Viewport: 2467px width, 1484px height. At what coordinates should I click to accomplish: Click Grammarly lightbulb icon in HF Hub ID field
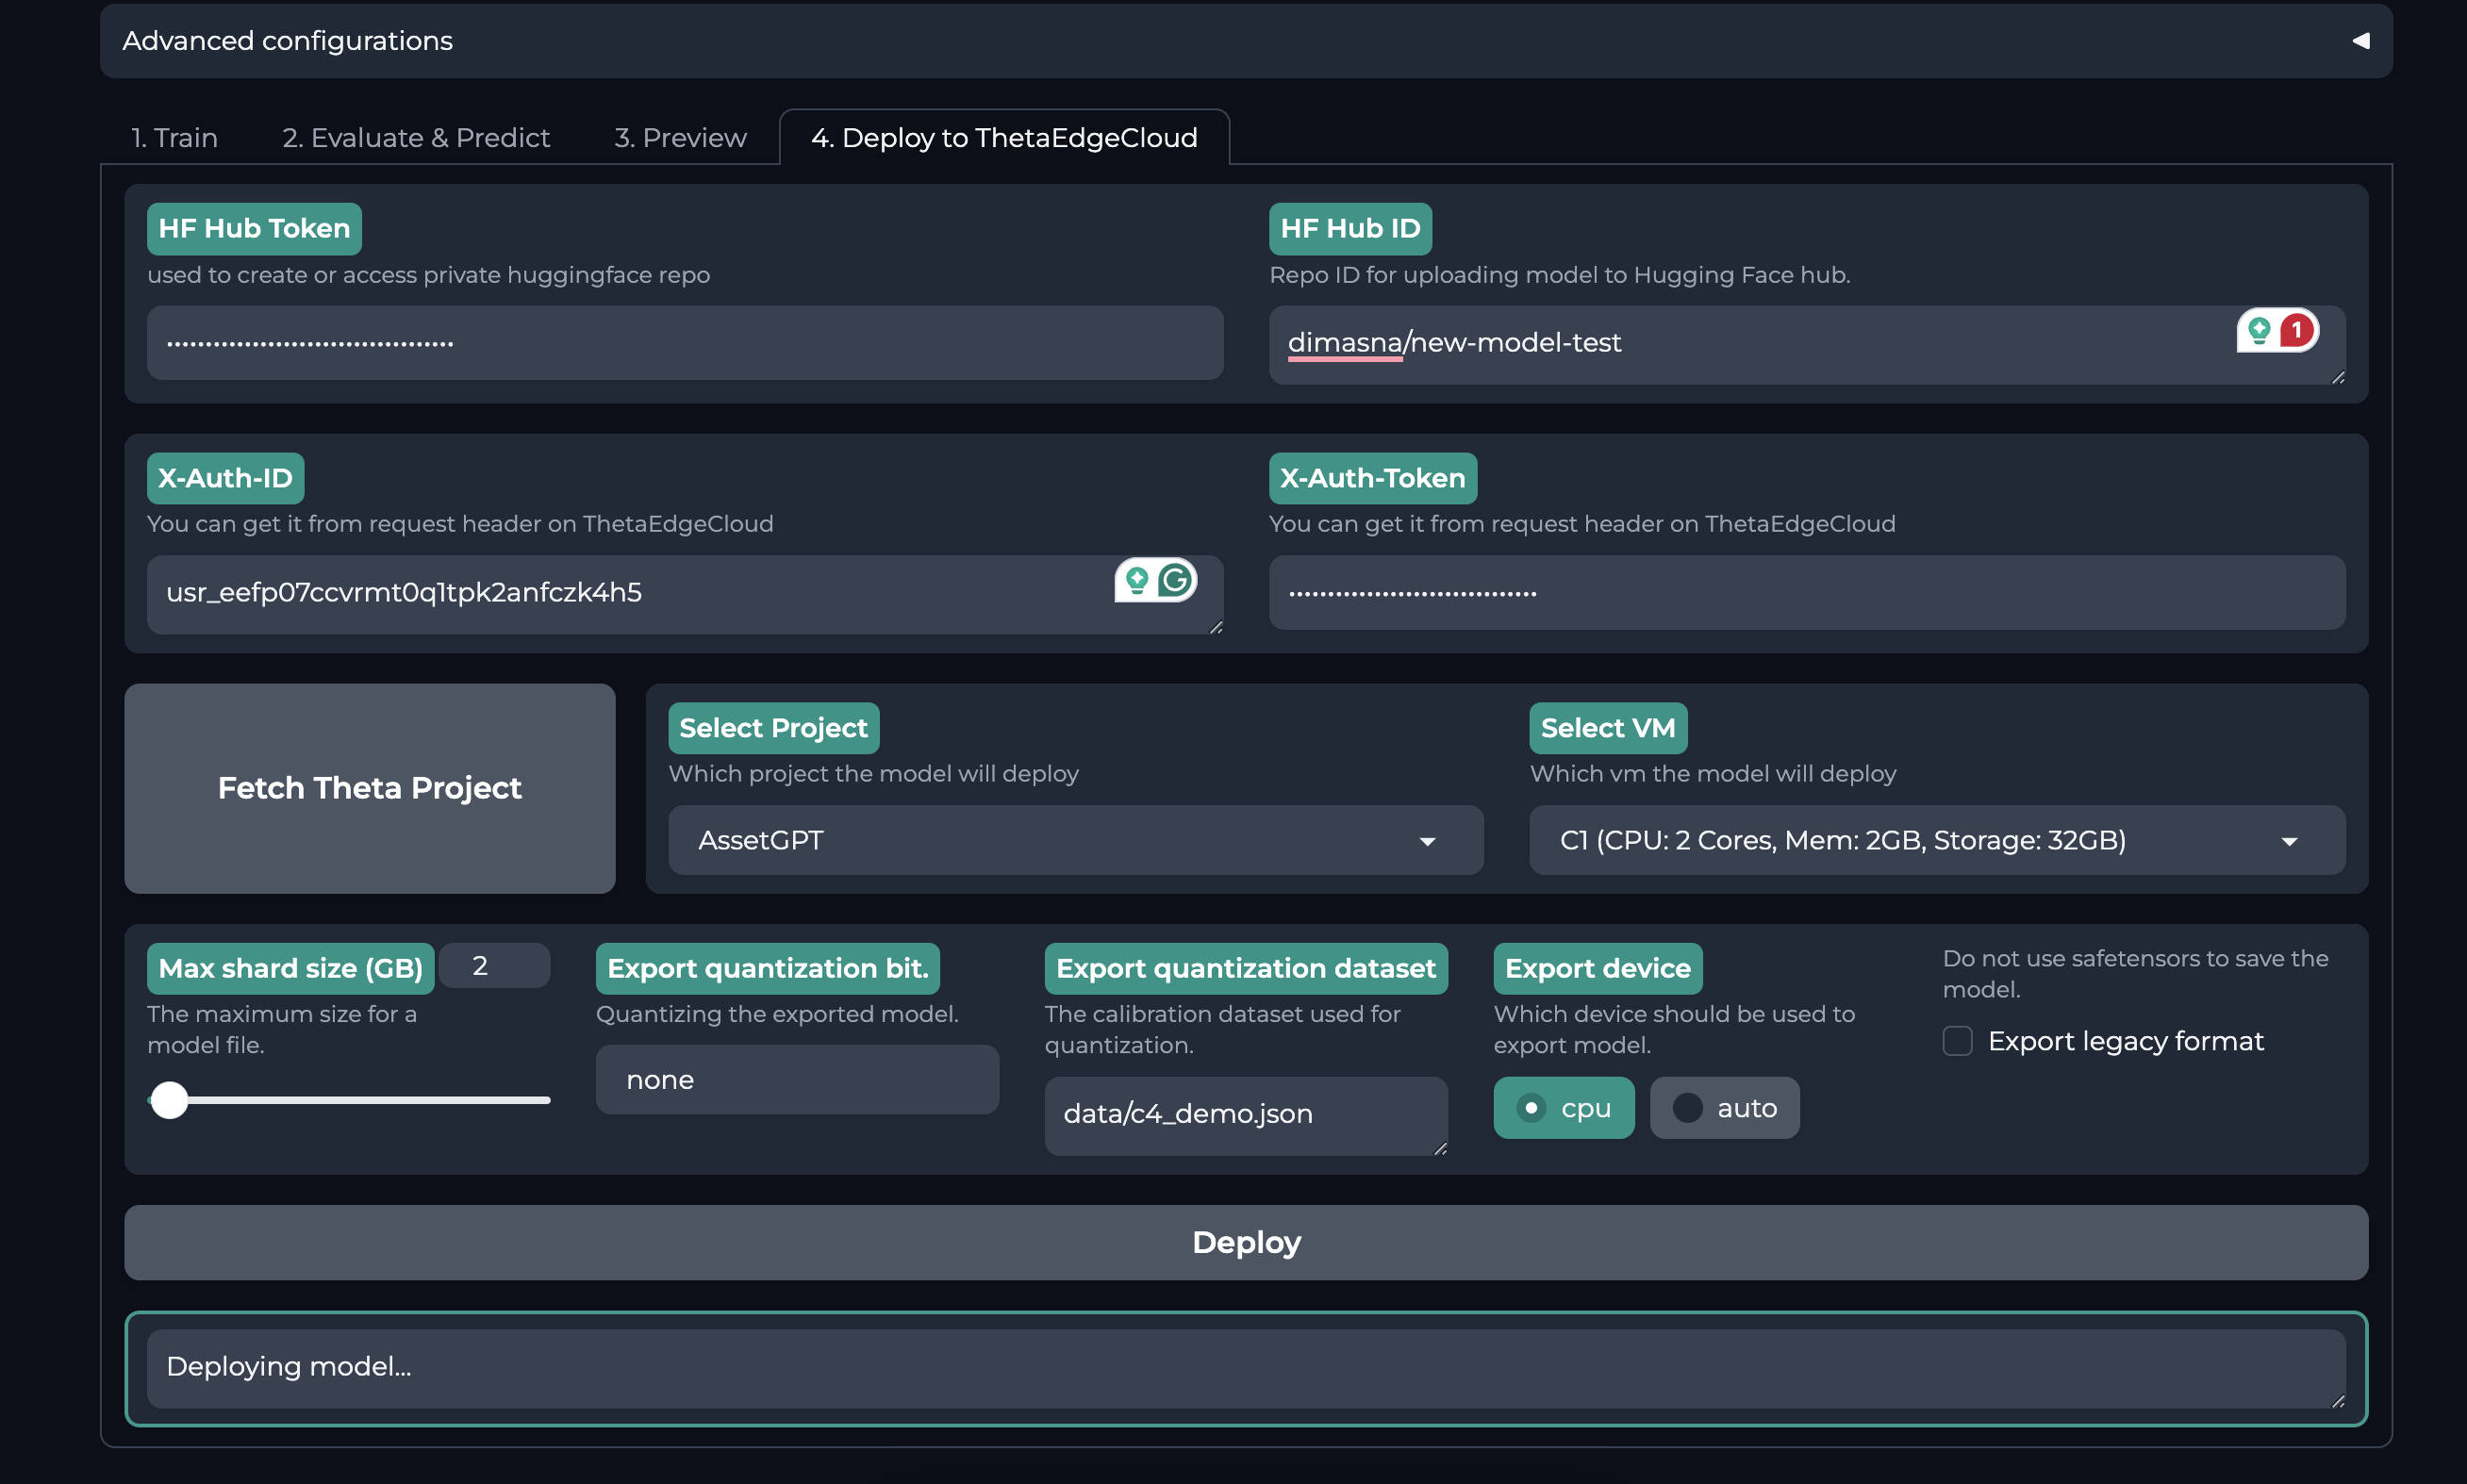(x=2259, y=330)
